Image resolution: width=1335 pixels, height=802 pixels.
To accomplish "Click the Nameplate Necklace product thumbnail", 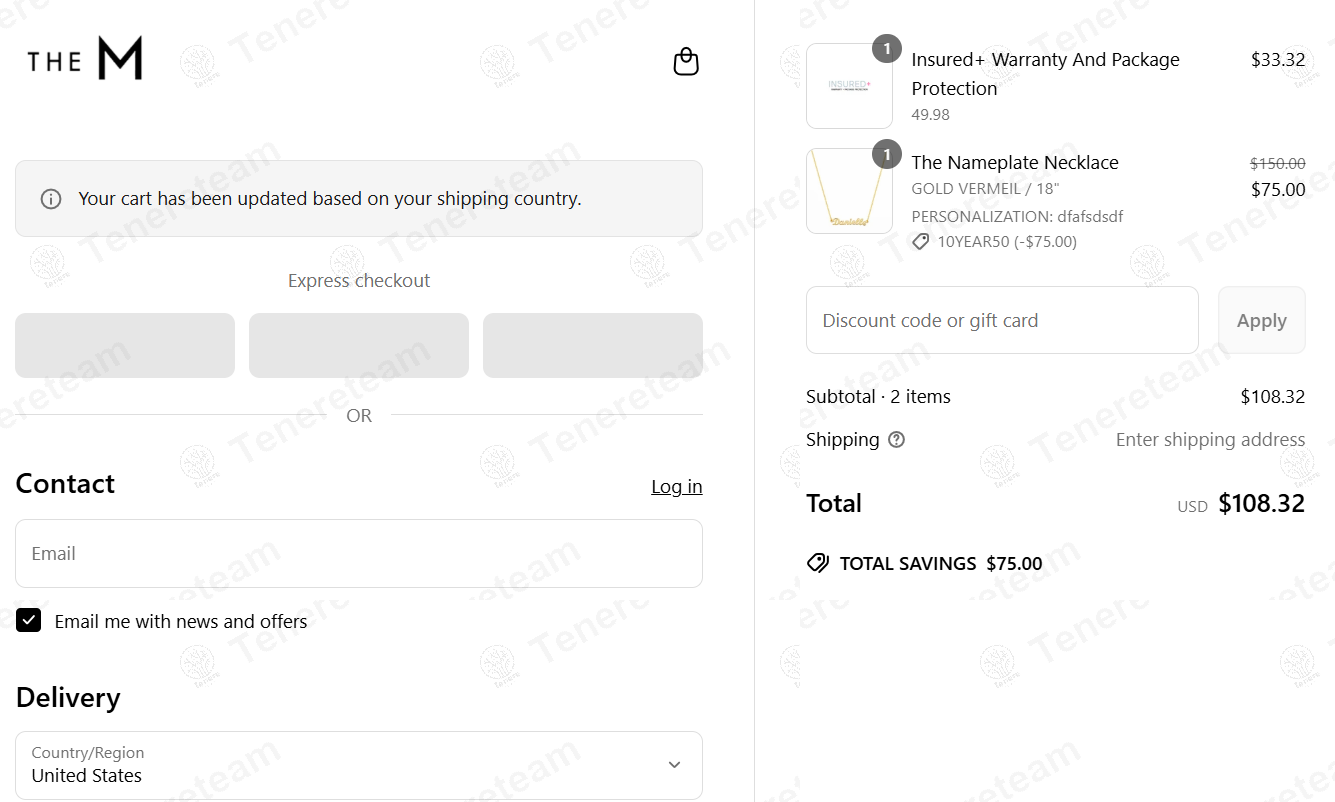I will [850, 191].
